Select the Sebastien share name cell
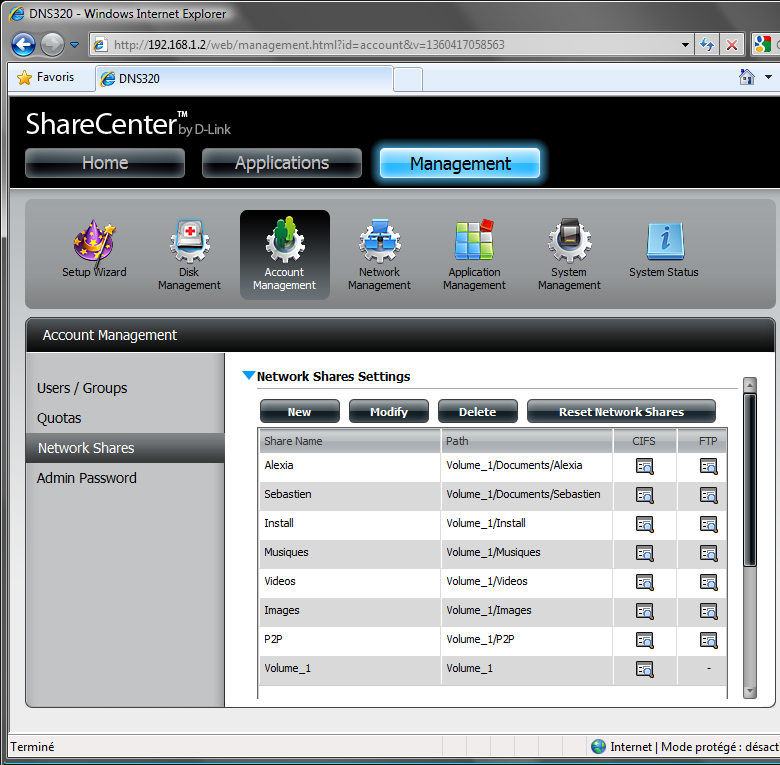This screenshot has height=765, width=780. point(349,495)
